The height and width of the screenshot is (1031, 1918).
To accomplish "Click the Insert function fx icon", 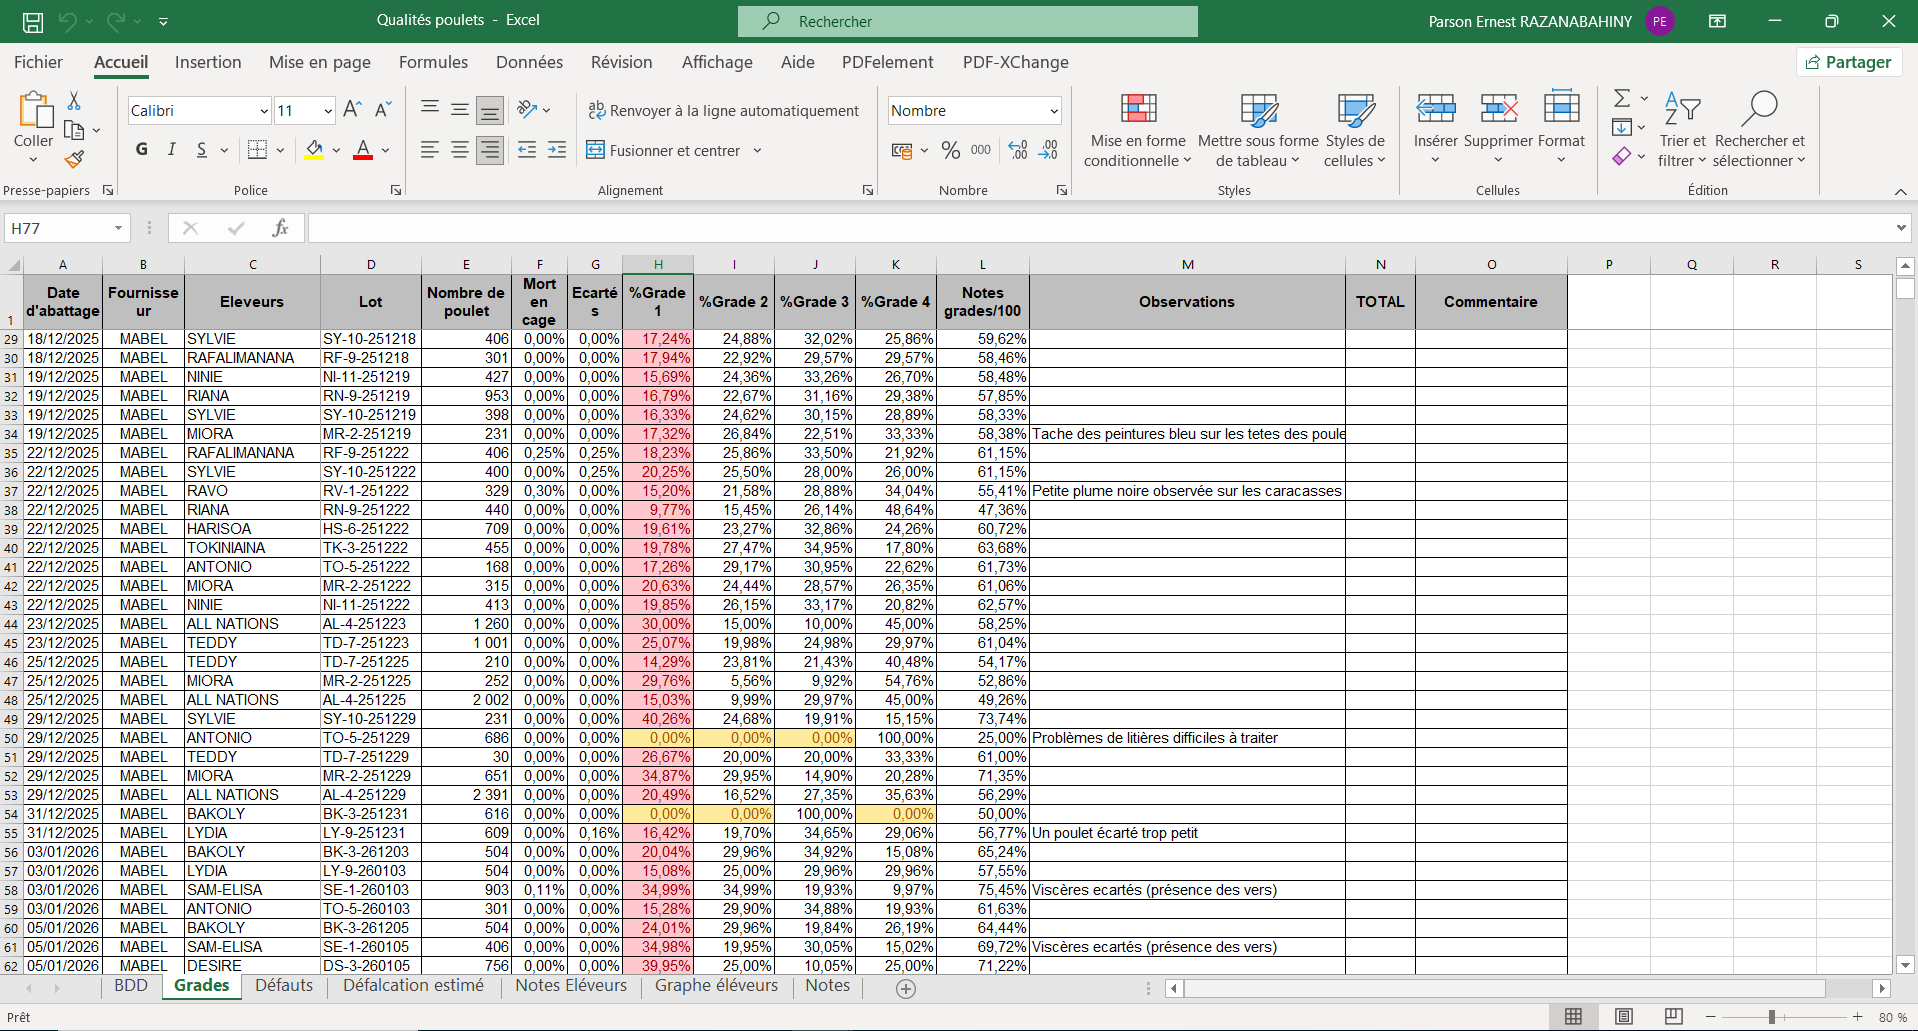I will pyautogui.click(x=280, y=228).
